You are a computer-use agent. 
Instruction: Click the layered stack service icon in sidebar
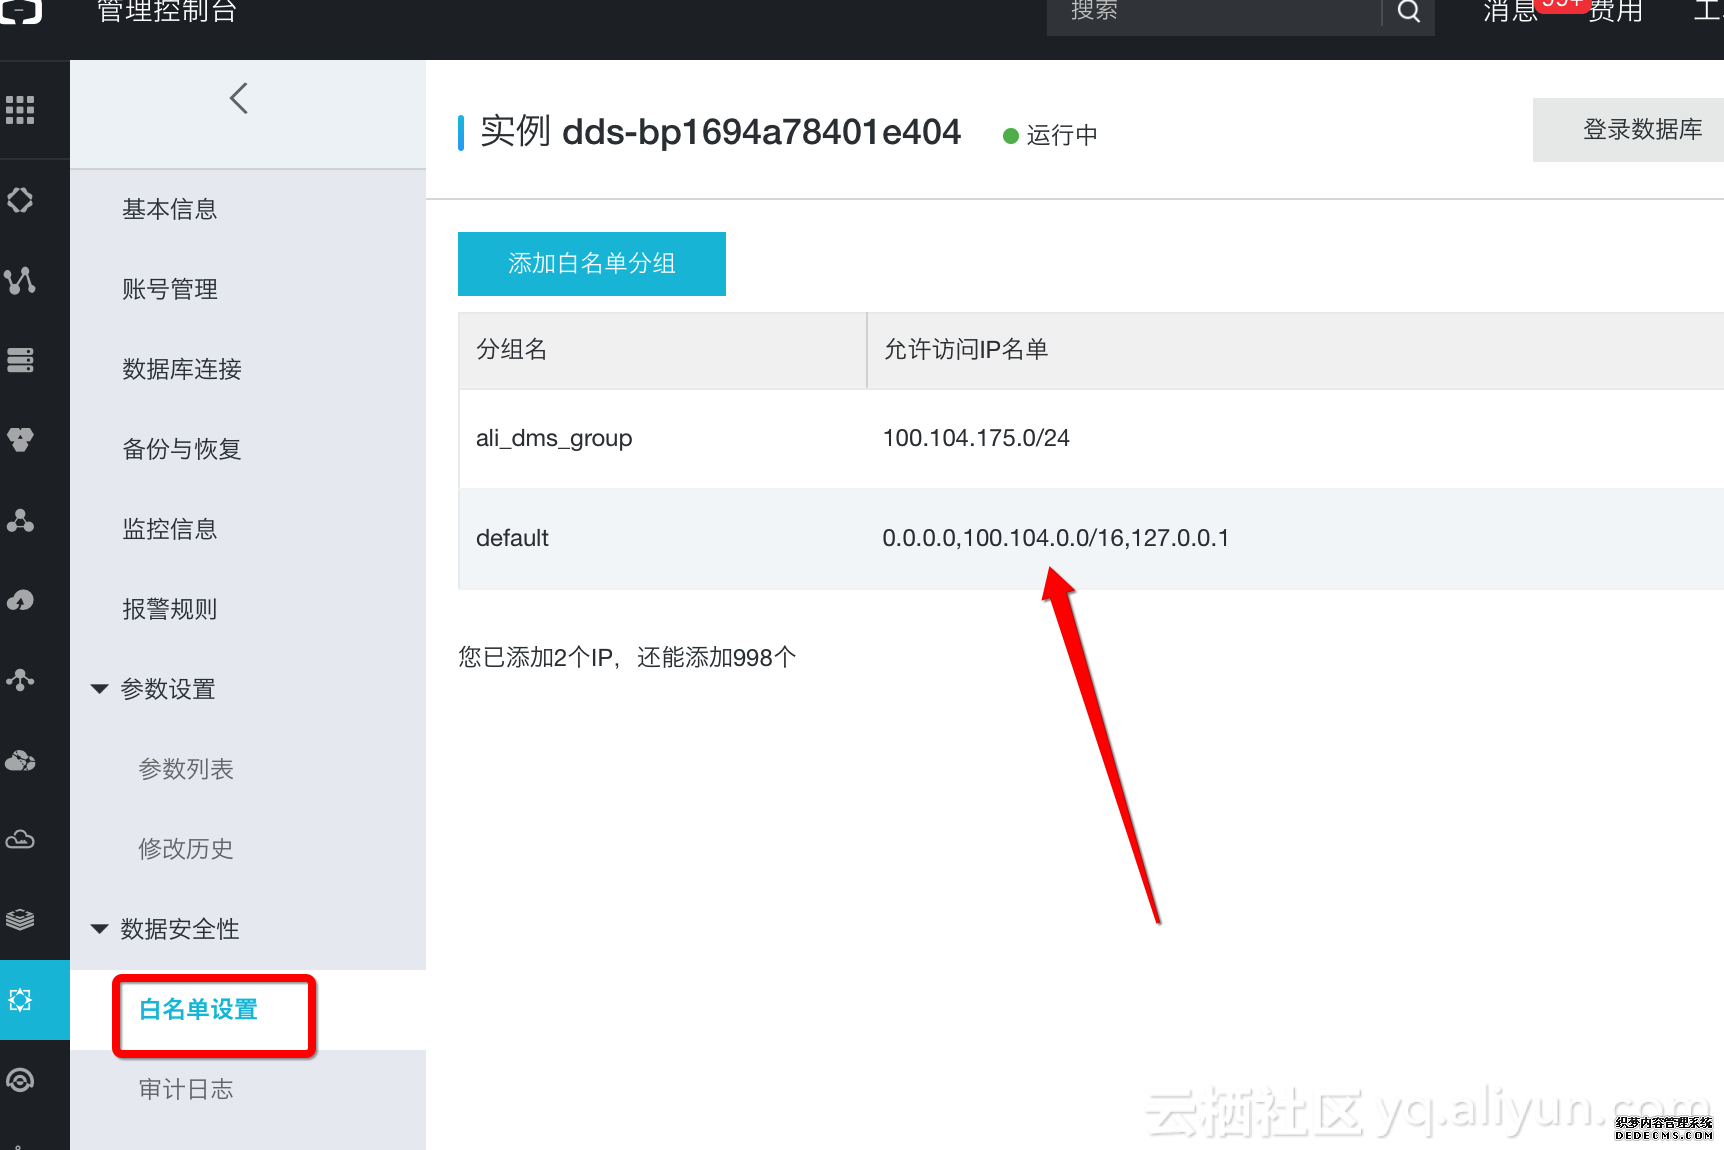pos(20,920)
